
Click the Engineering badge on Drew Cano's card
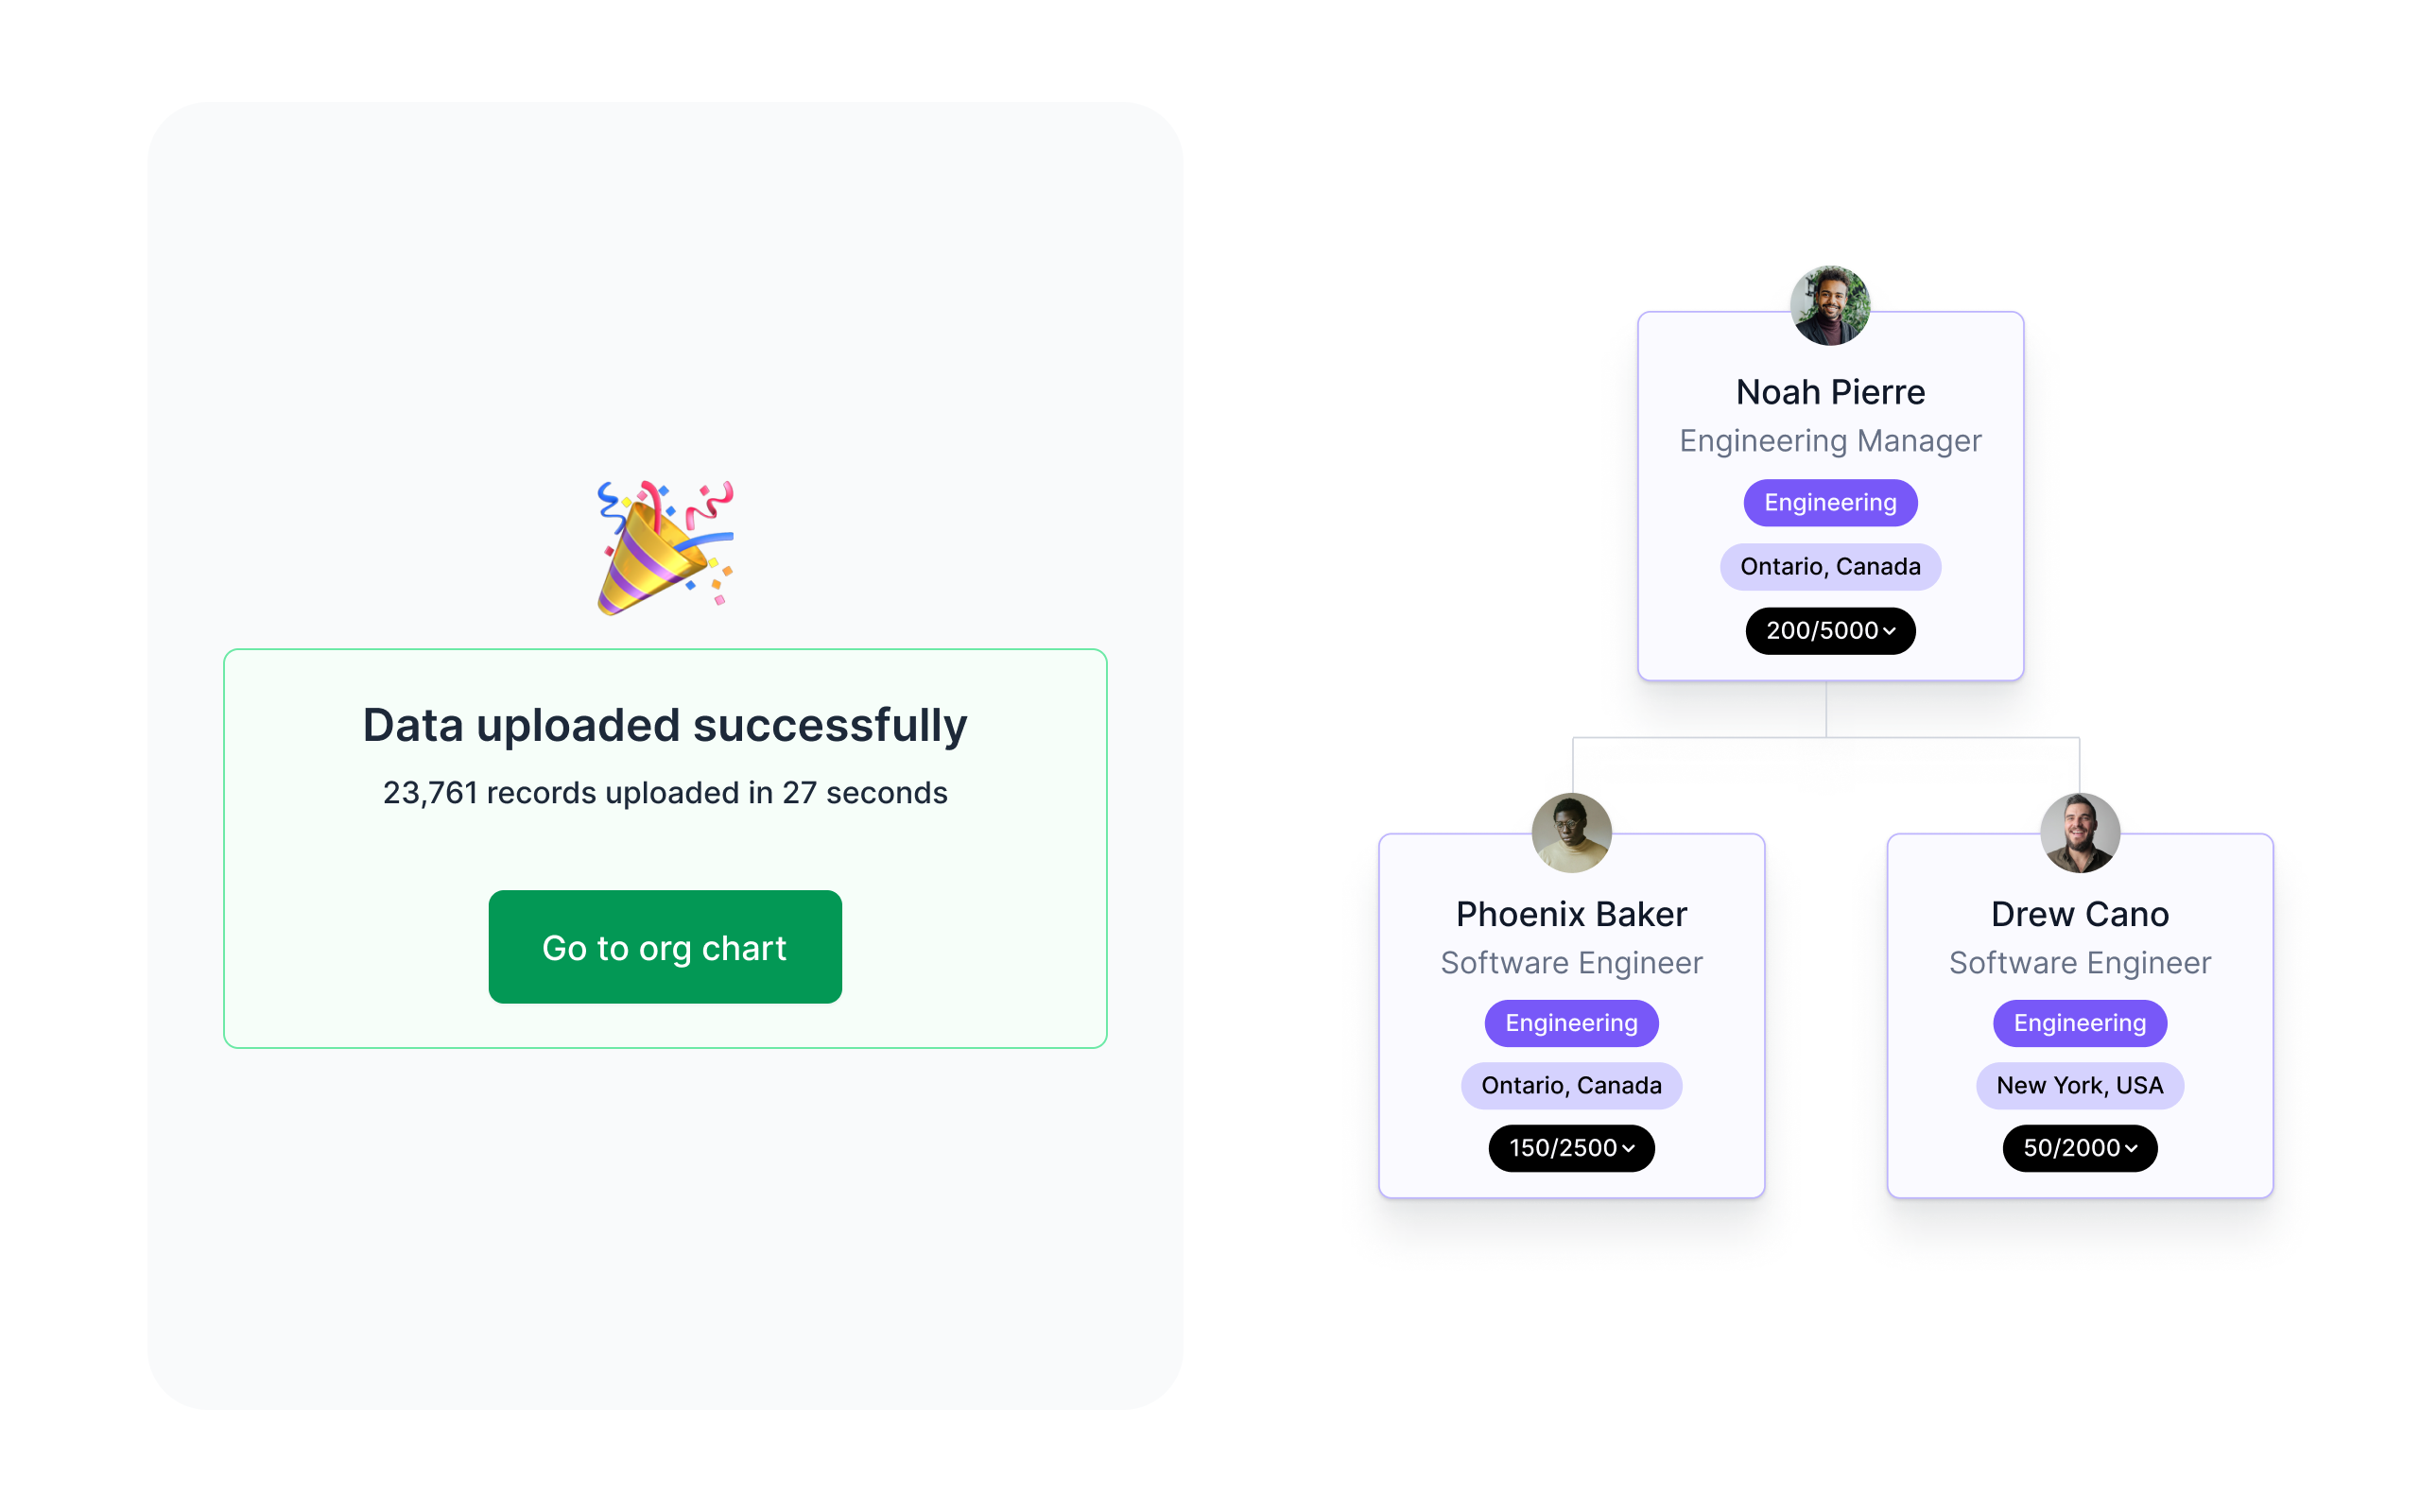click(2081, 1022)
